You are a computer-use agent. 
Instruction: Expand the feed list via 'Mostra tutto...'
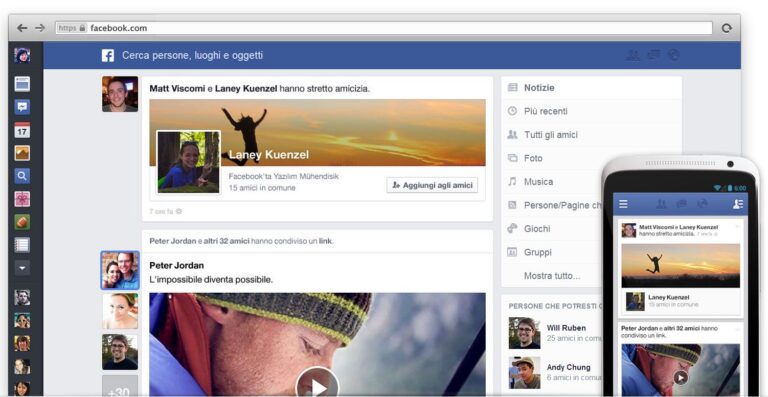pyautogui.click(x=552, y=276)
